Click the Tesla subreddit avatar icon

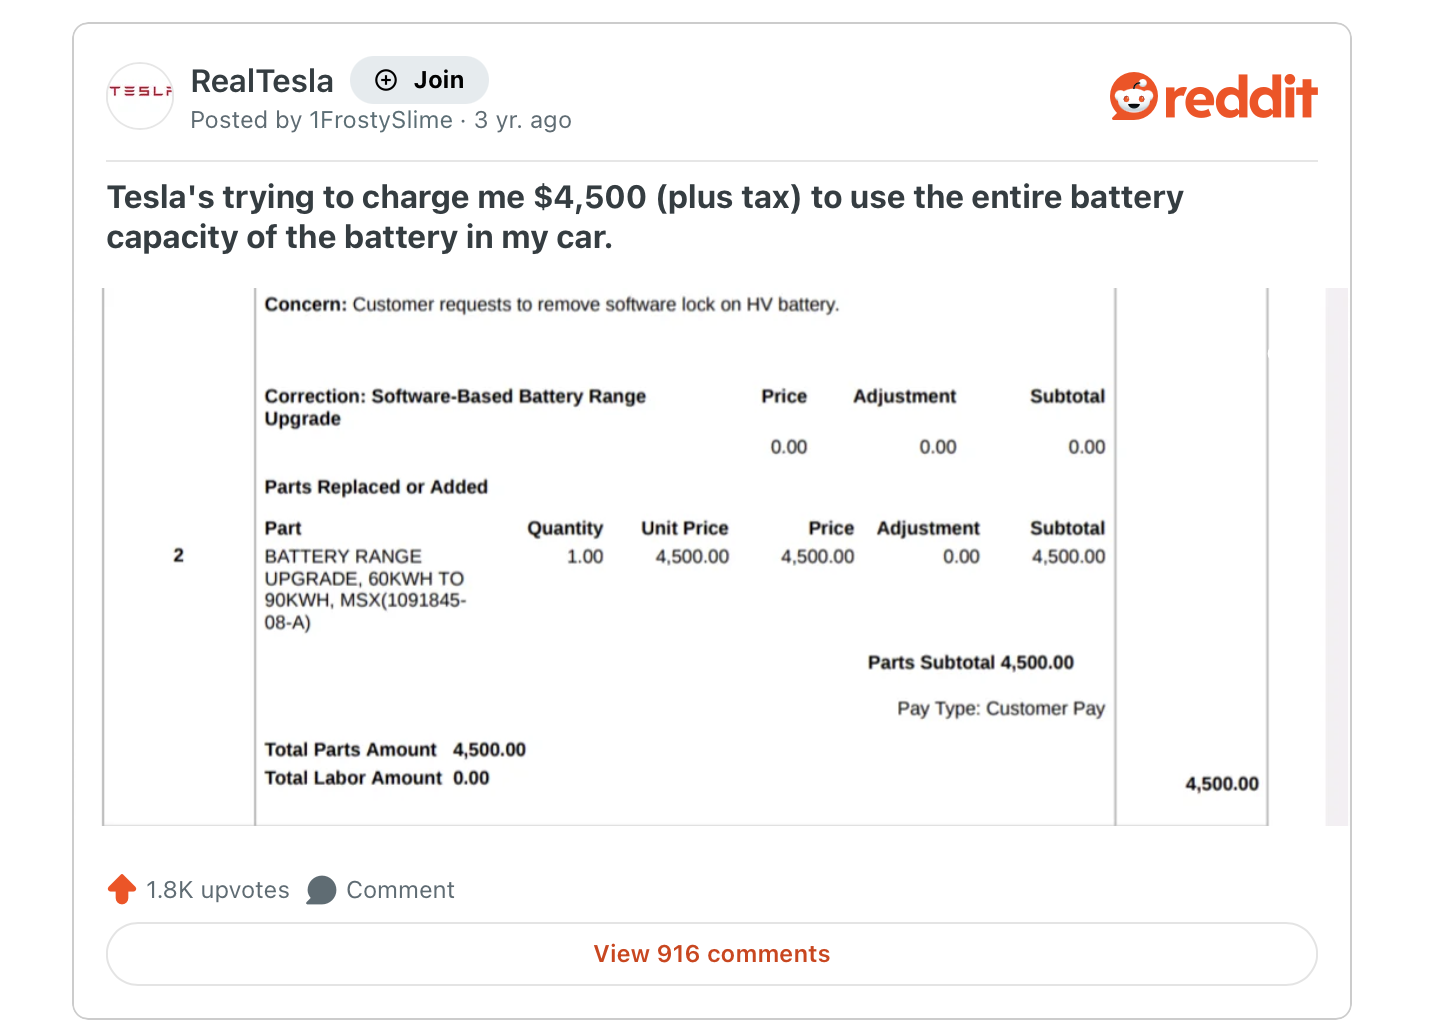[140, 95]
